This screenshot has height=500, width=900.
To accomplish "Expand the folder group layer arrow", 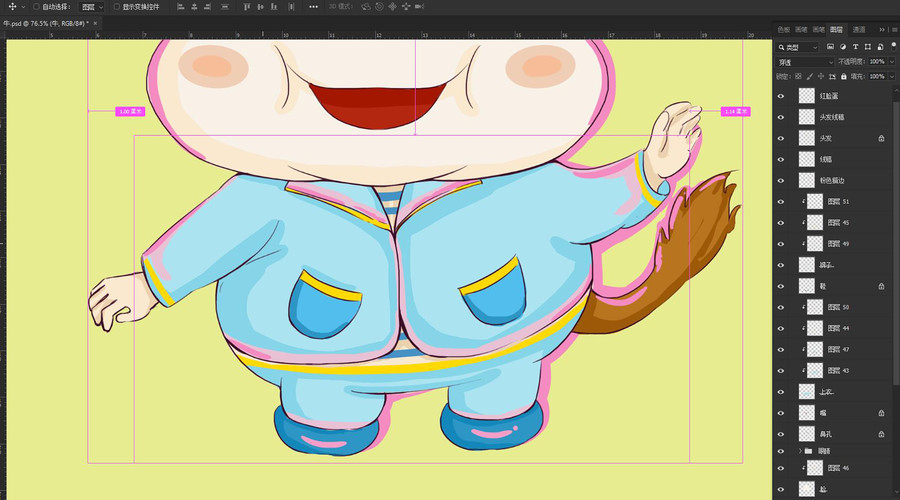I will [800, 451].
